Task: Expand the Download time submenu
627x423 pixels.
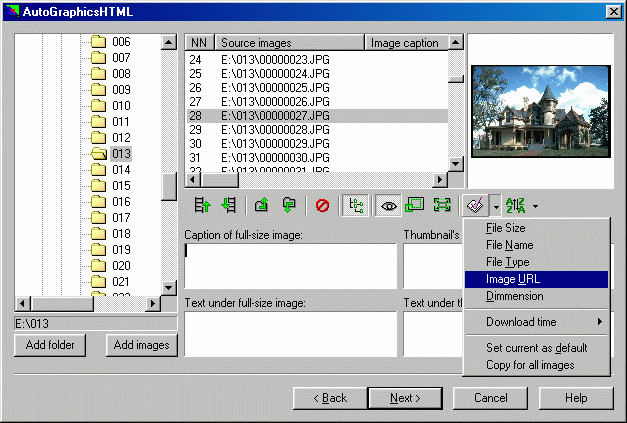Action: point(536,322)
